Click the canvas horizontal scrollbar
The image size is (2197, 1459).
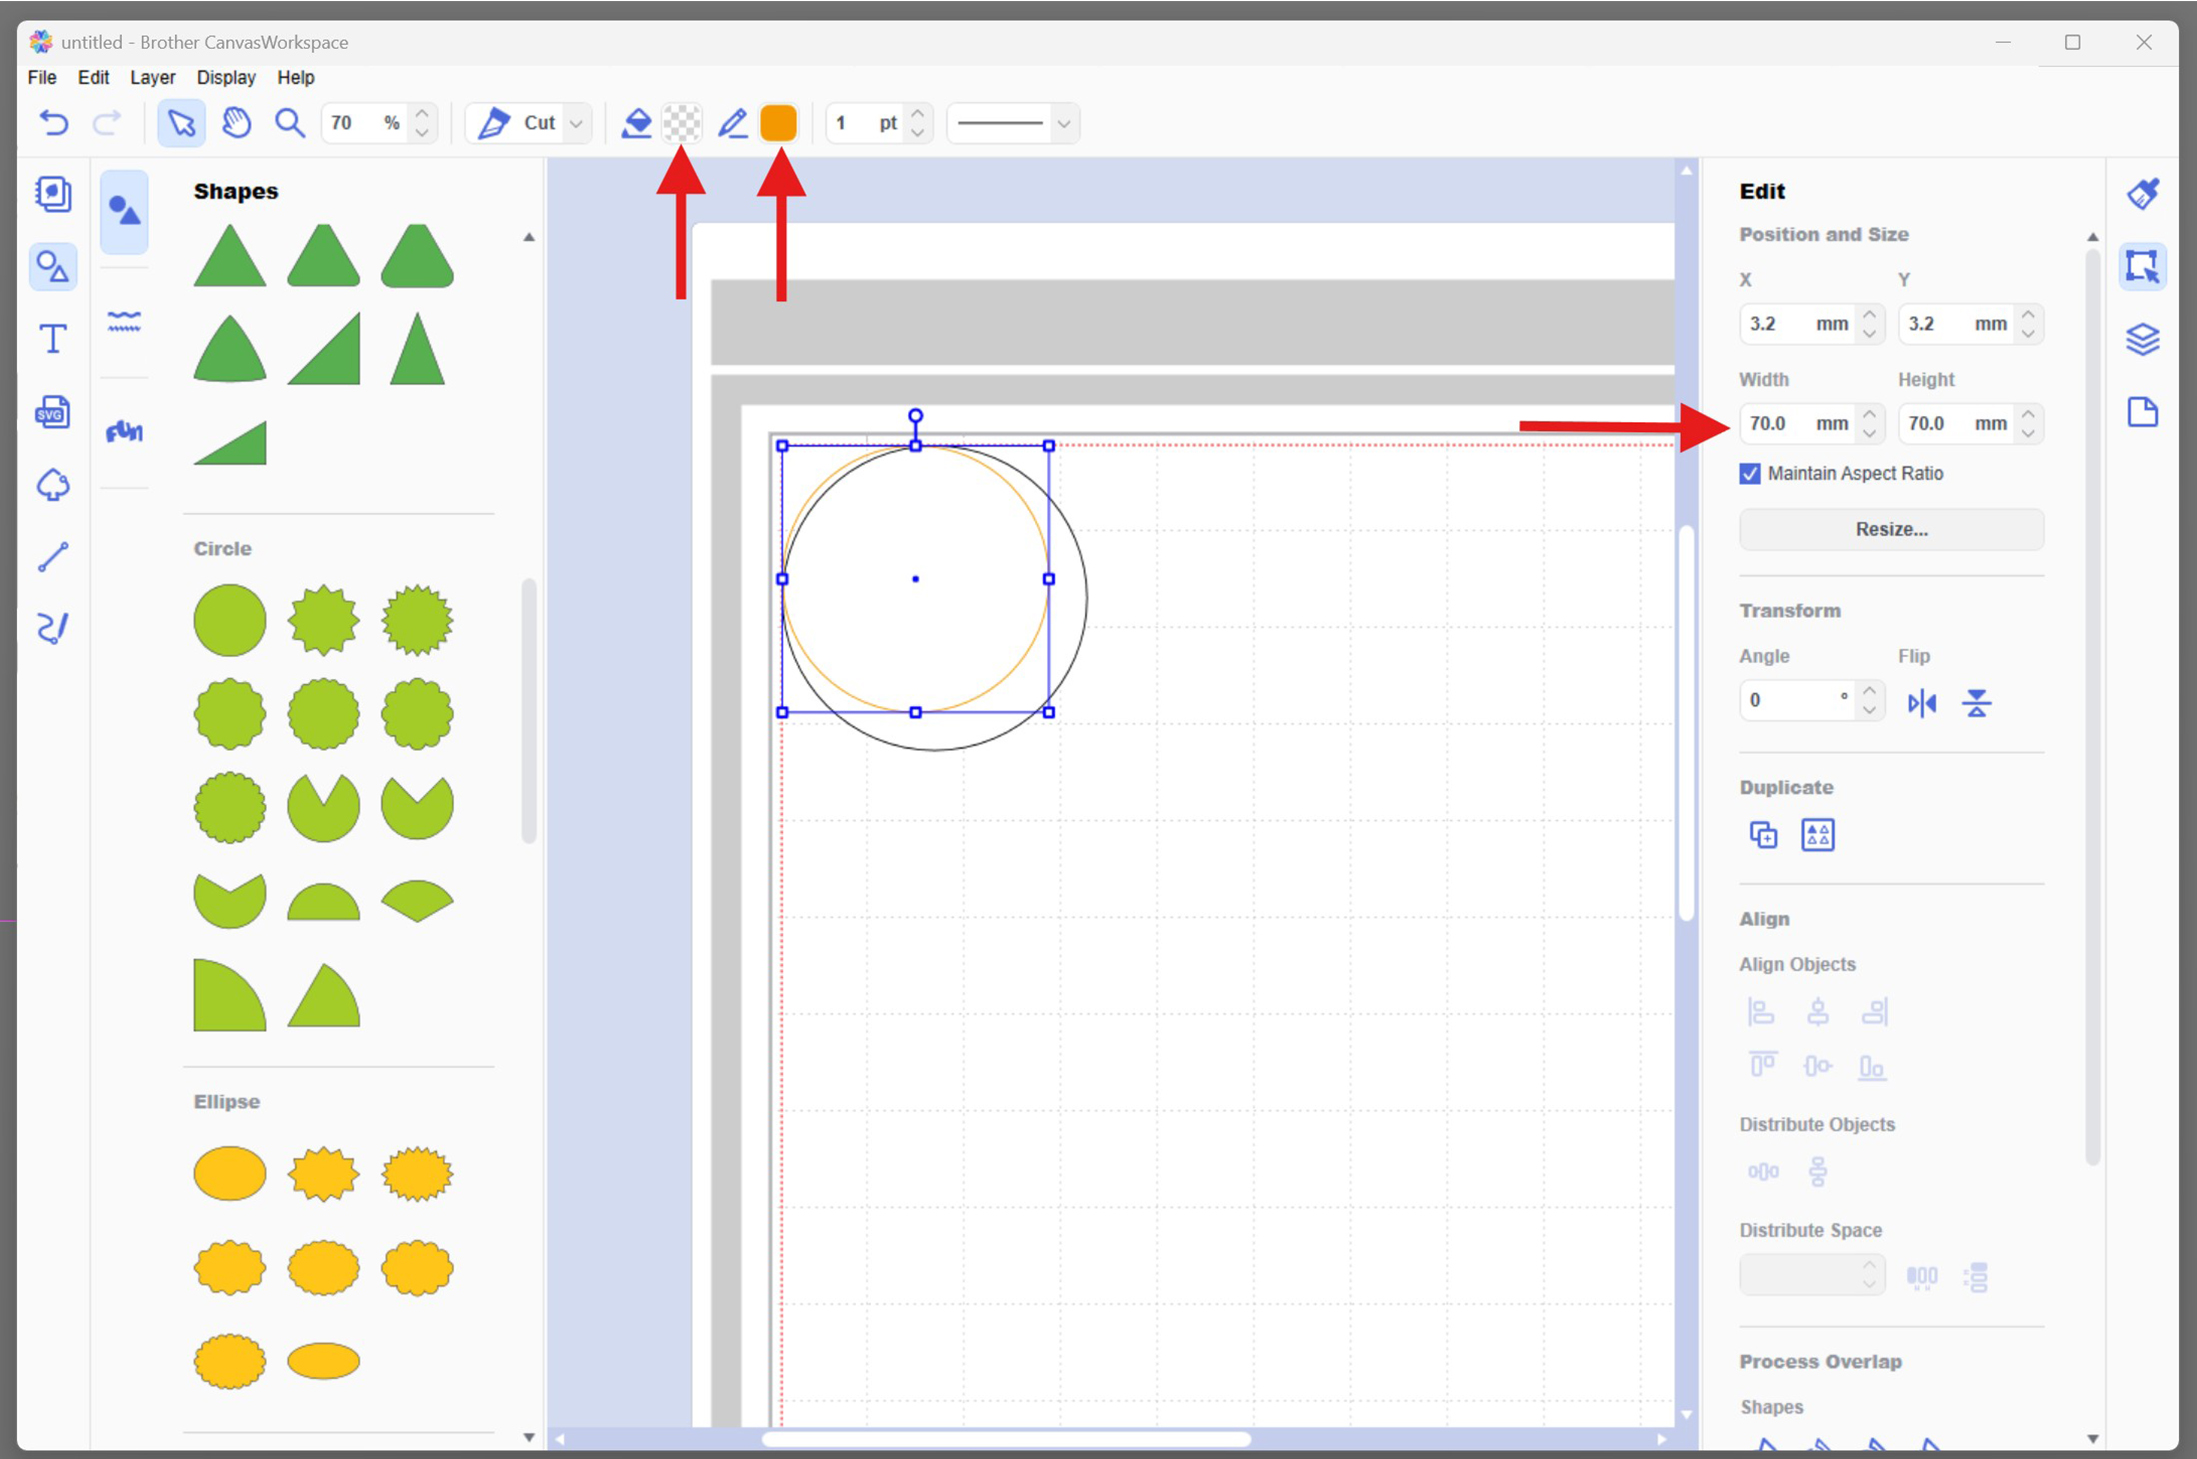coord(1006,1439)
